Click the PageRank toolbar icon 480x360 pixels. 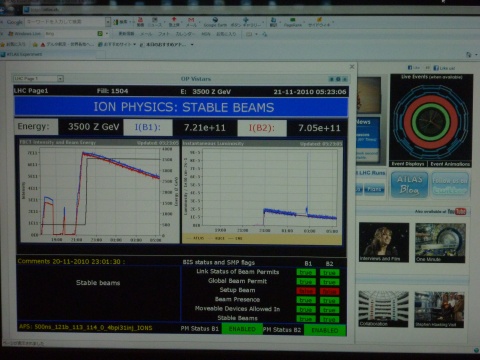293,22
